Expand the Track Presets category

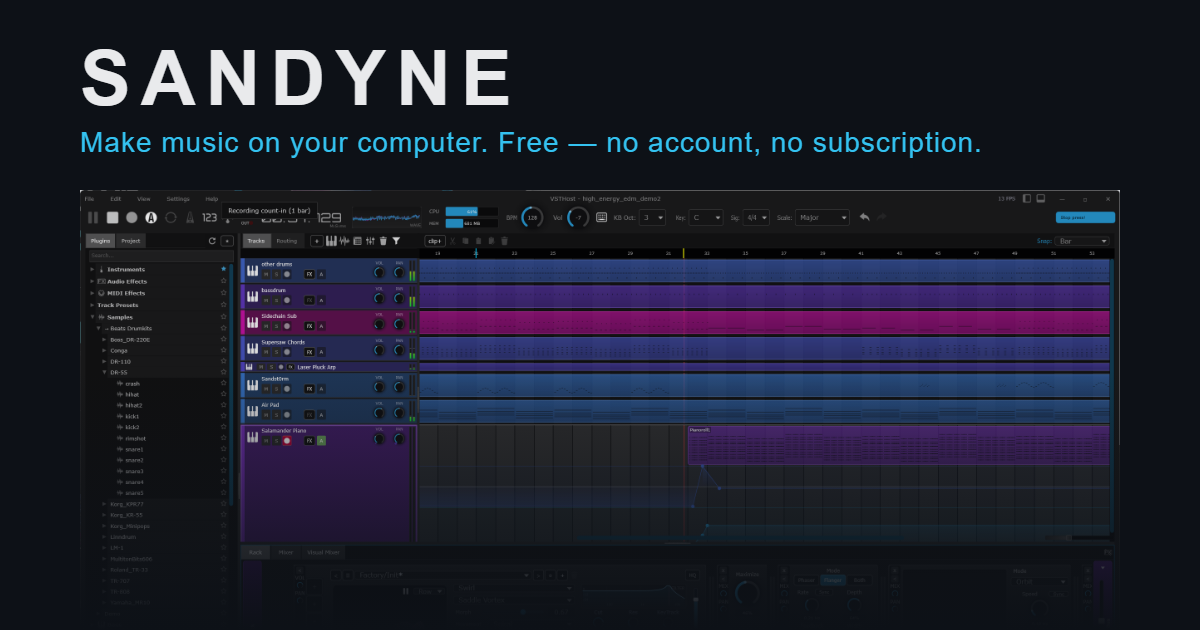click(x=92, y=305)
